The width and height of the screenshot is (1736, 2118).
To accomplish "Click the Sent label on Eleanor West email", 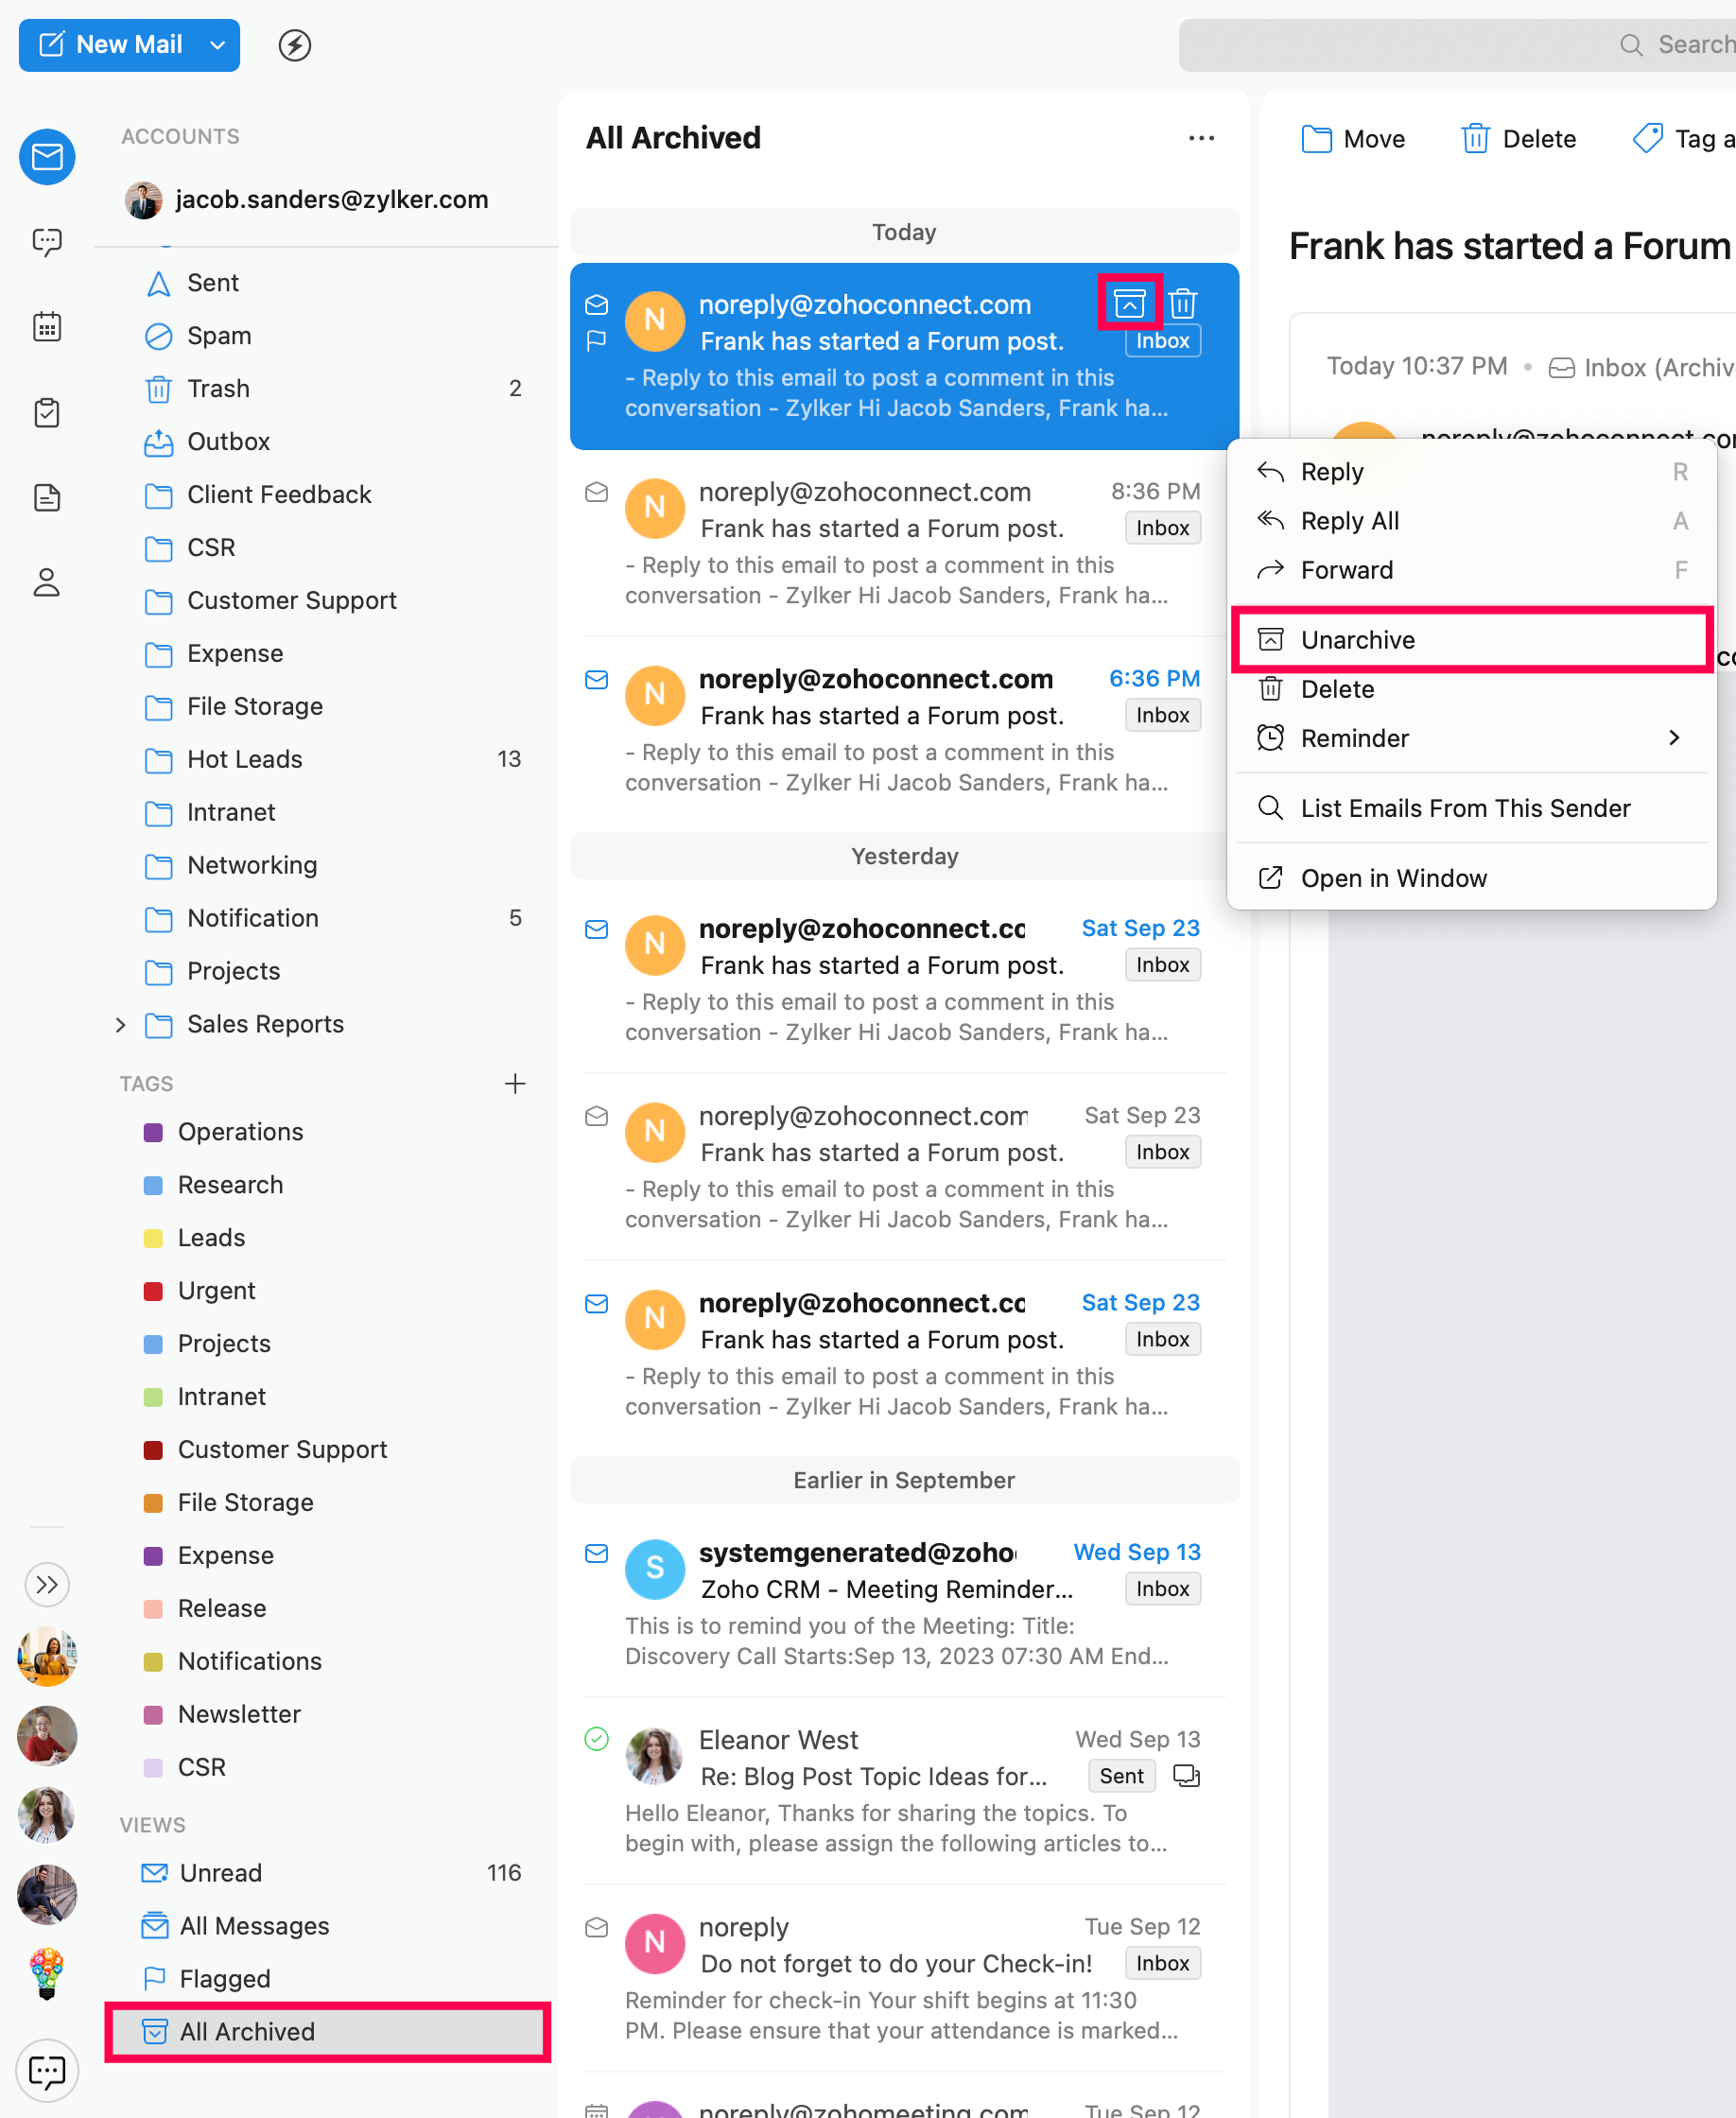I will click(1121, 1775).
